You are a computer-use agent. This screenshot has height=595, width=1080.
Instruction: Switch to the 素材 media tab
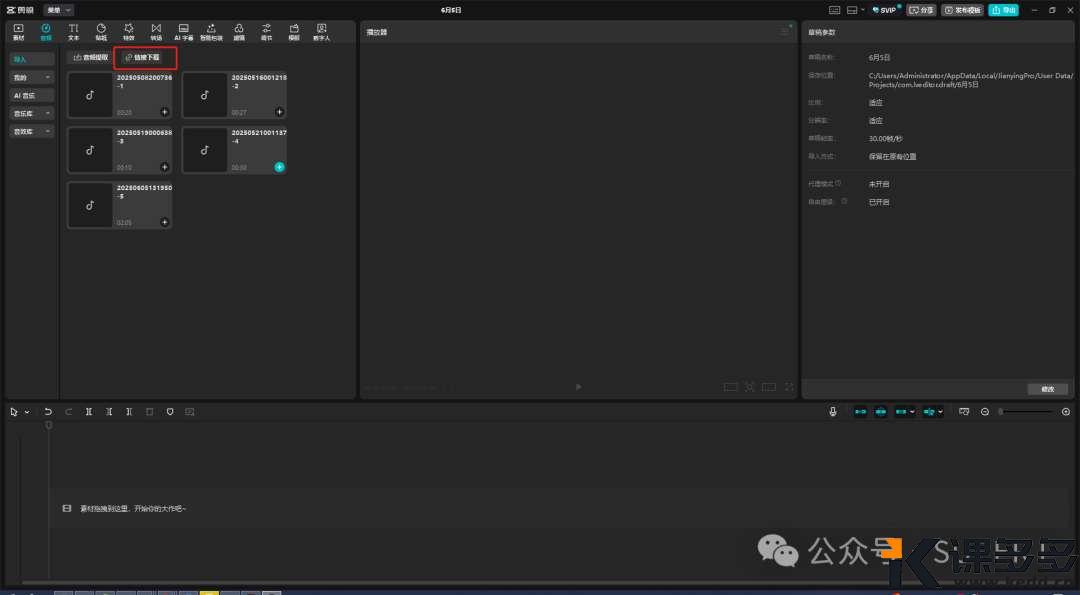19,31
